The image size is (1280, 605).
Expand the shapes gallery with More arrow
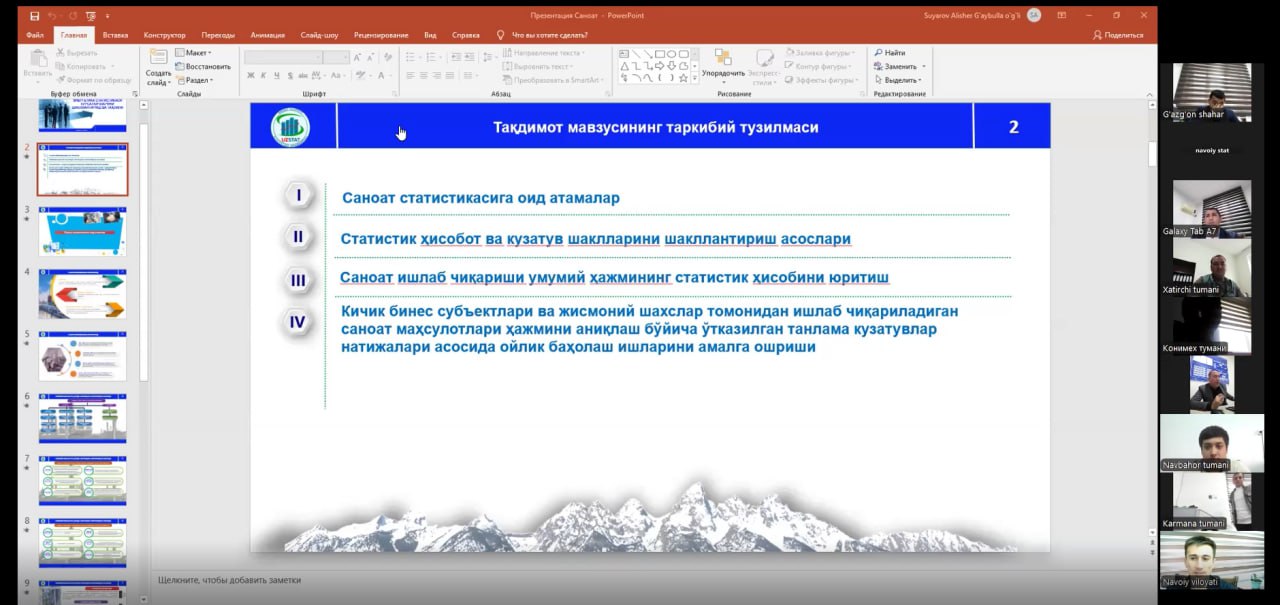coord(695,78)
